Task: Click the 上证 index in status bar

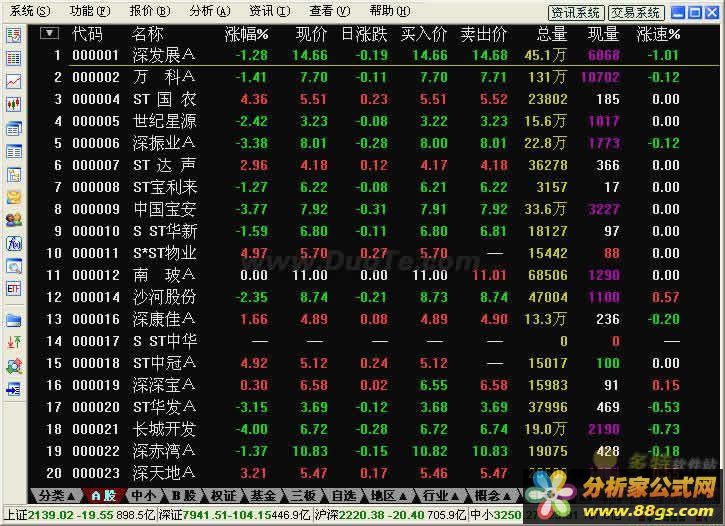Action: coord(79,515)
